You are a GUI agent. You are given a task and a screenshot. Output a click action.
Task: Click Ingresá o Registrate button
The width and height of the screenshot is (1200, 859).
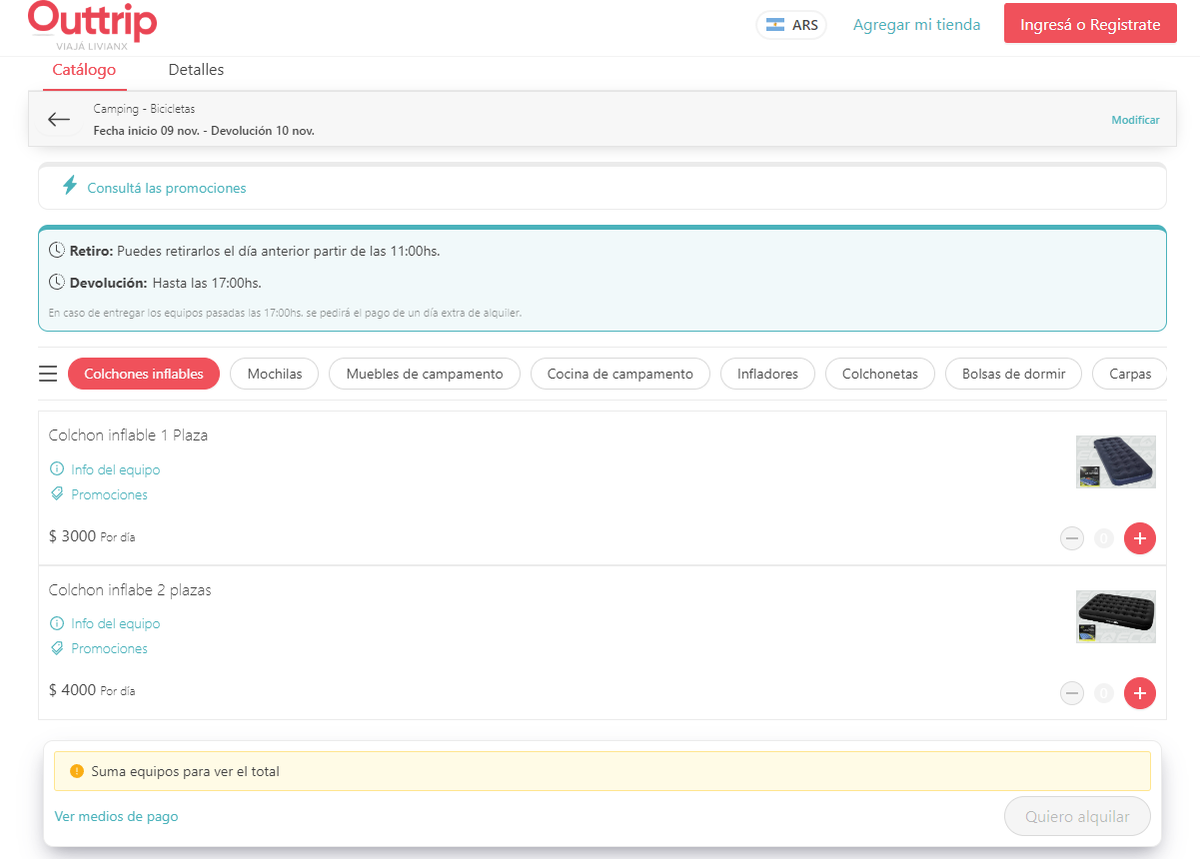pyautogui.click(x=1090, y=25)
